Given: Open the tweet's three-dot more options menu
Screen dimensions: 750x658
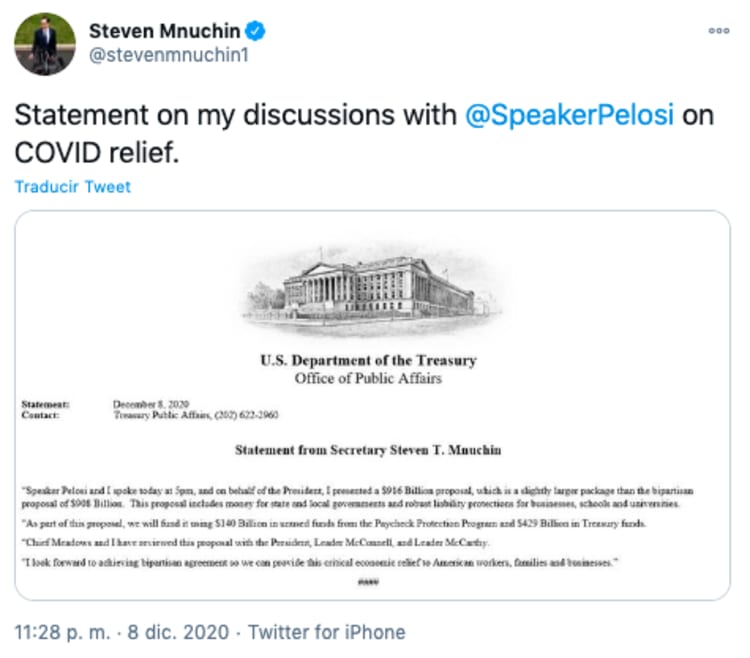Looking at the screenshot, I should (719, 31).
